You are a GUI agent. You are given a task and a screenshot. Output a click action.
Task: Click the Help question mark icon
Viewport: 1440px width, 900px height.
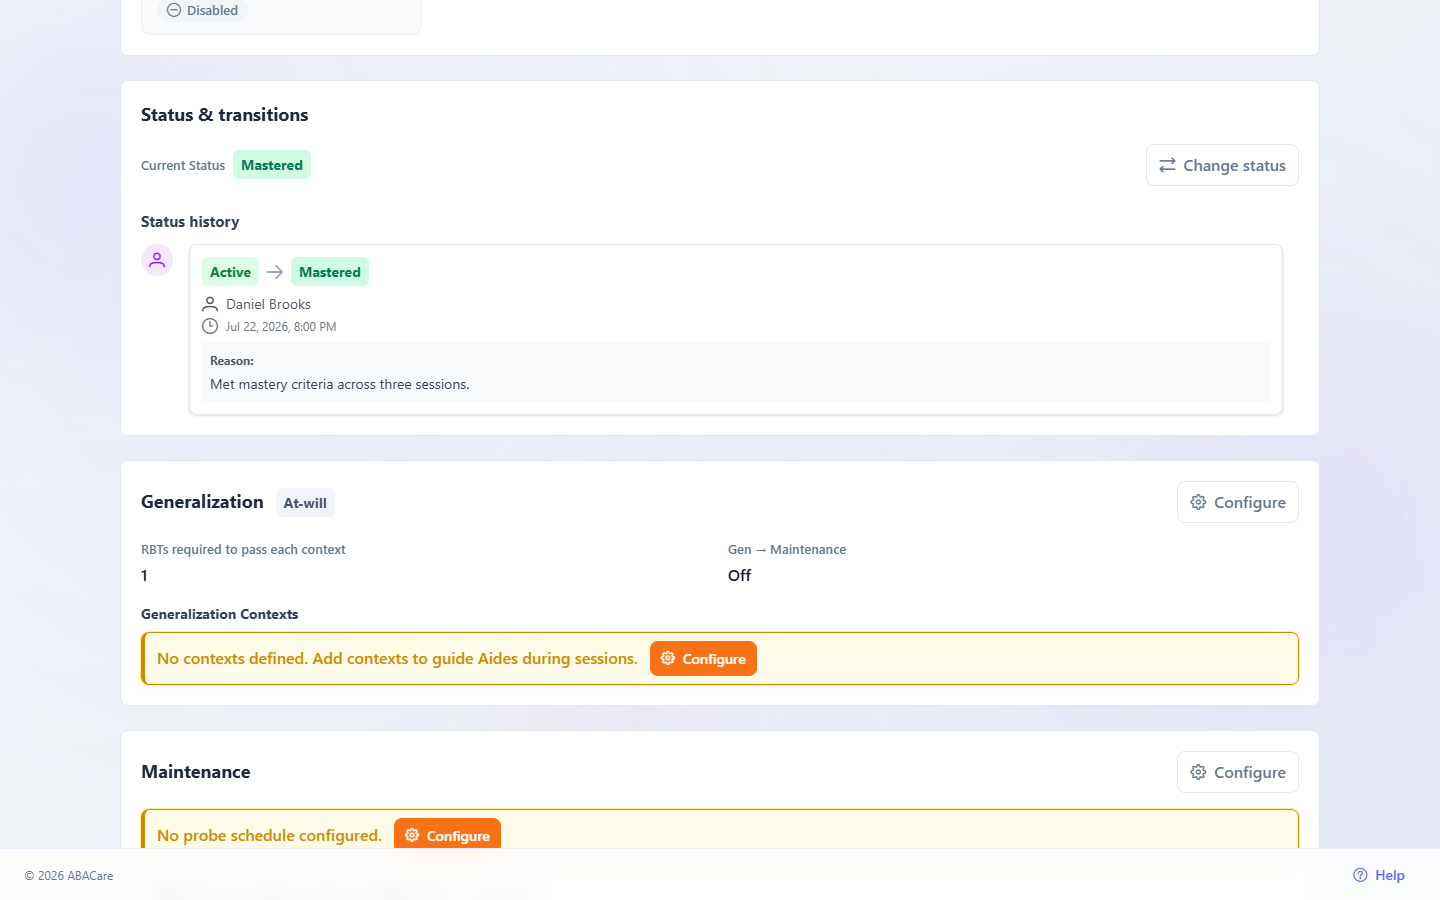point(1360,875)
